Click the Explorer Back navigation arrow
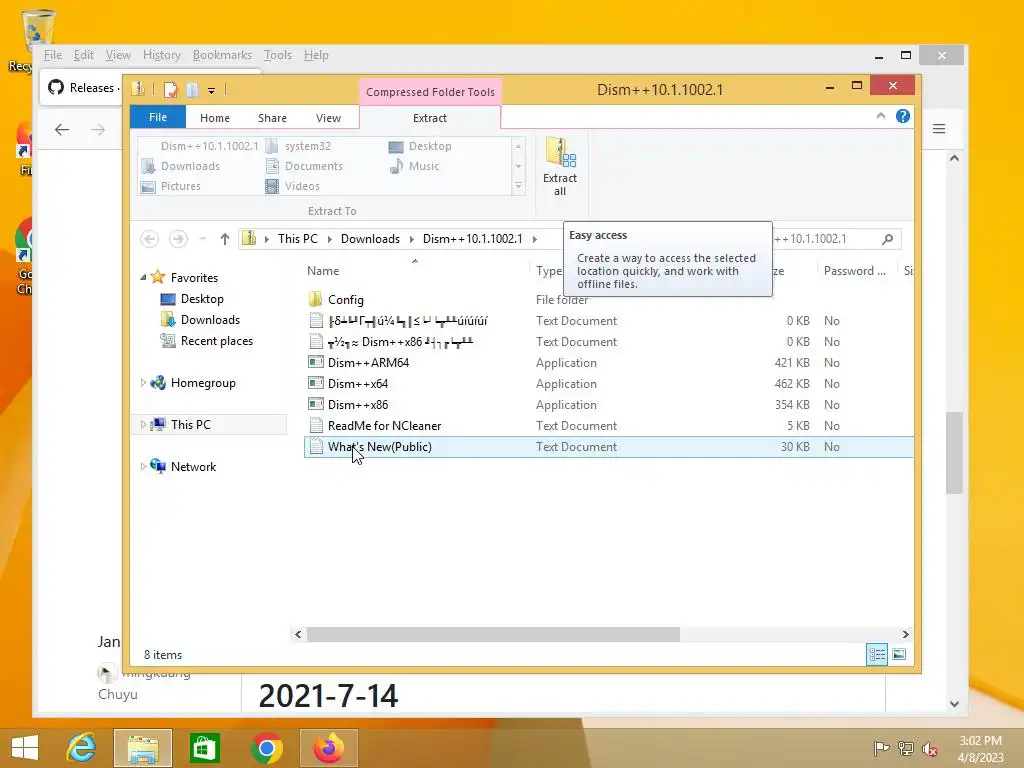Screen dimensions: 1024x768 pyautogui.click(x=150, y=239)
